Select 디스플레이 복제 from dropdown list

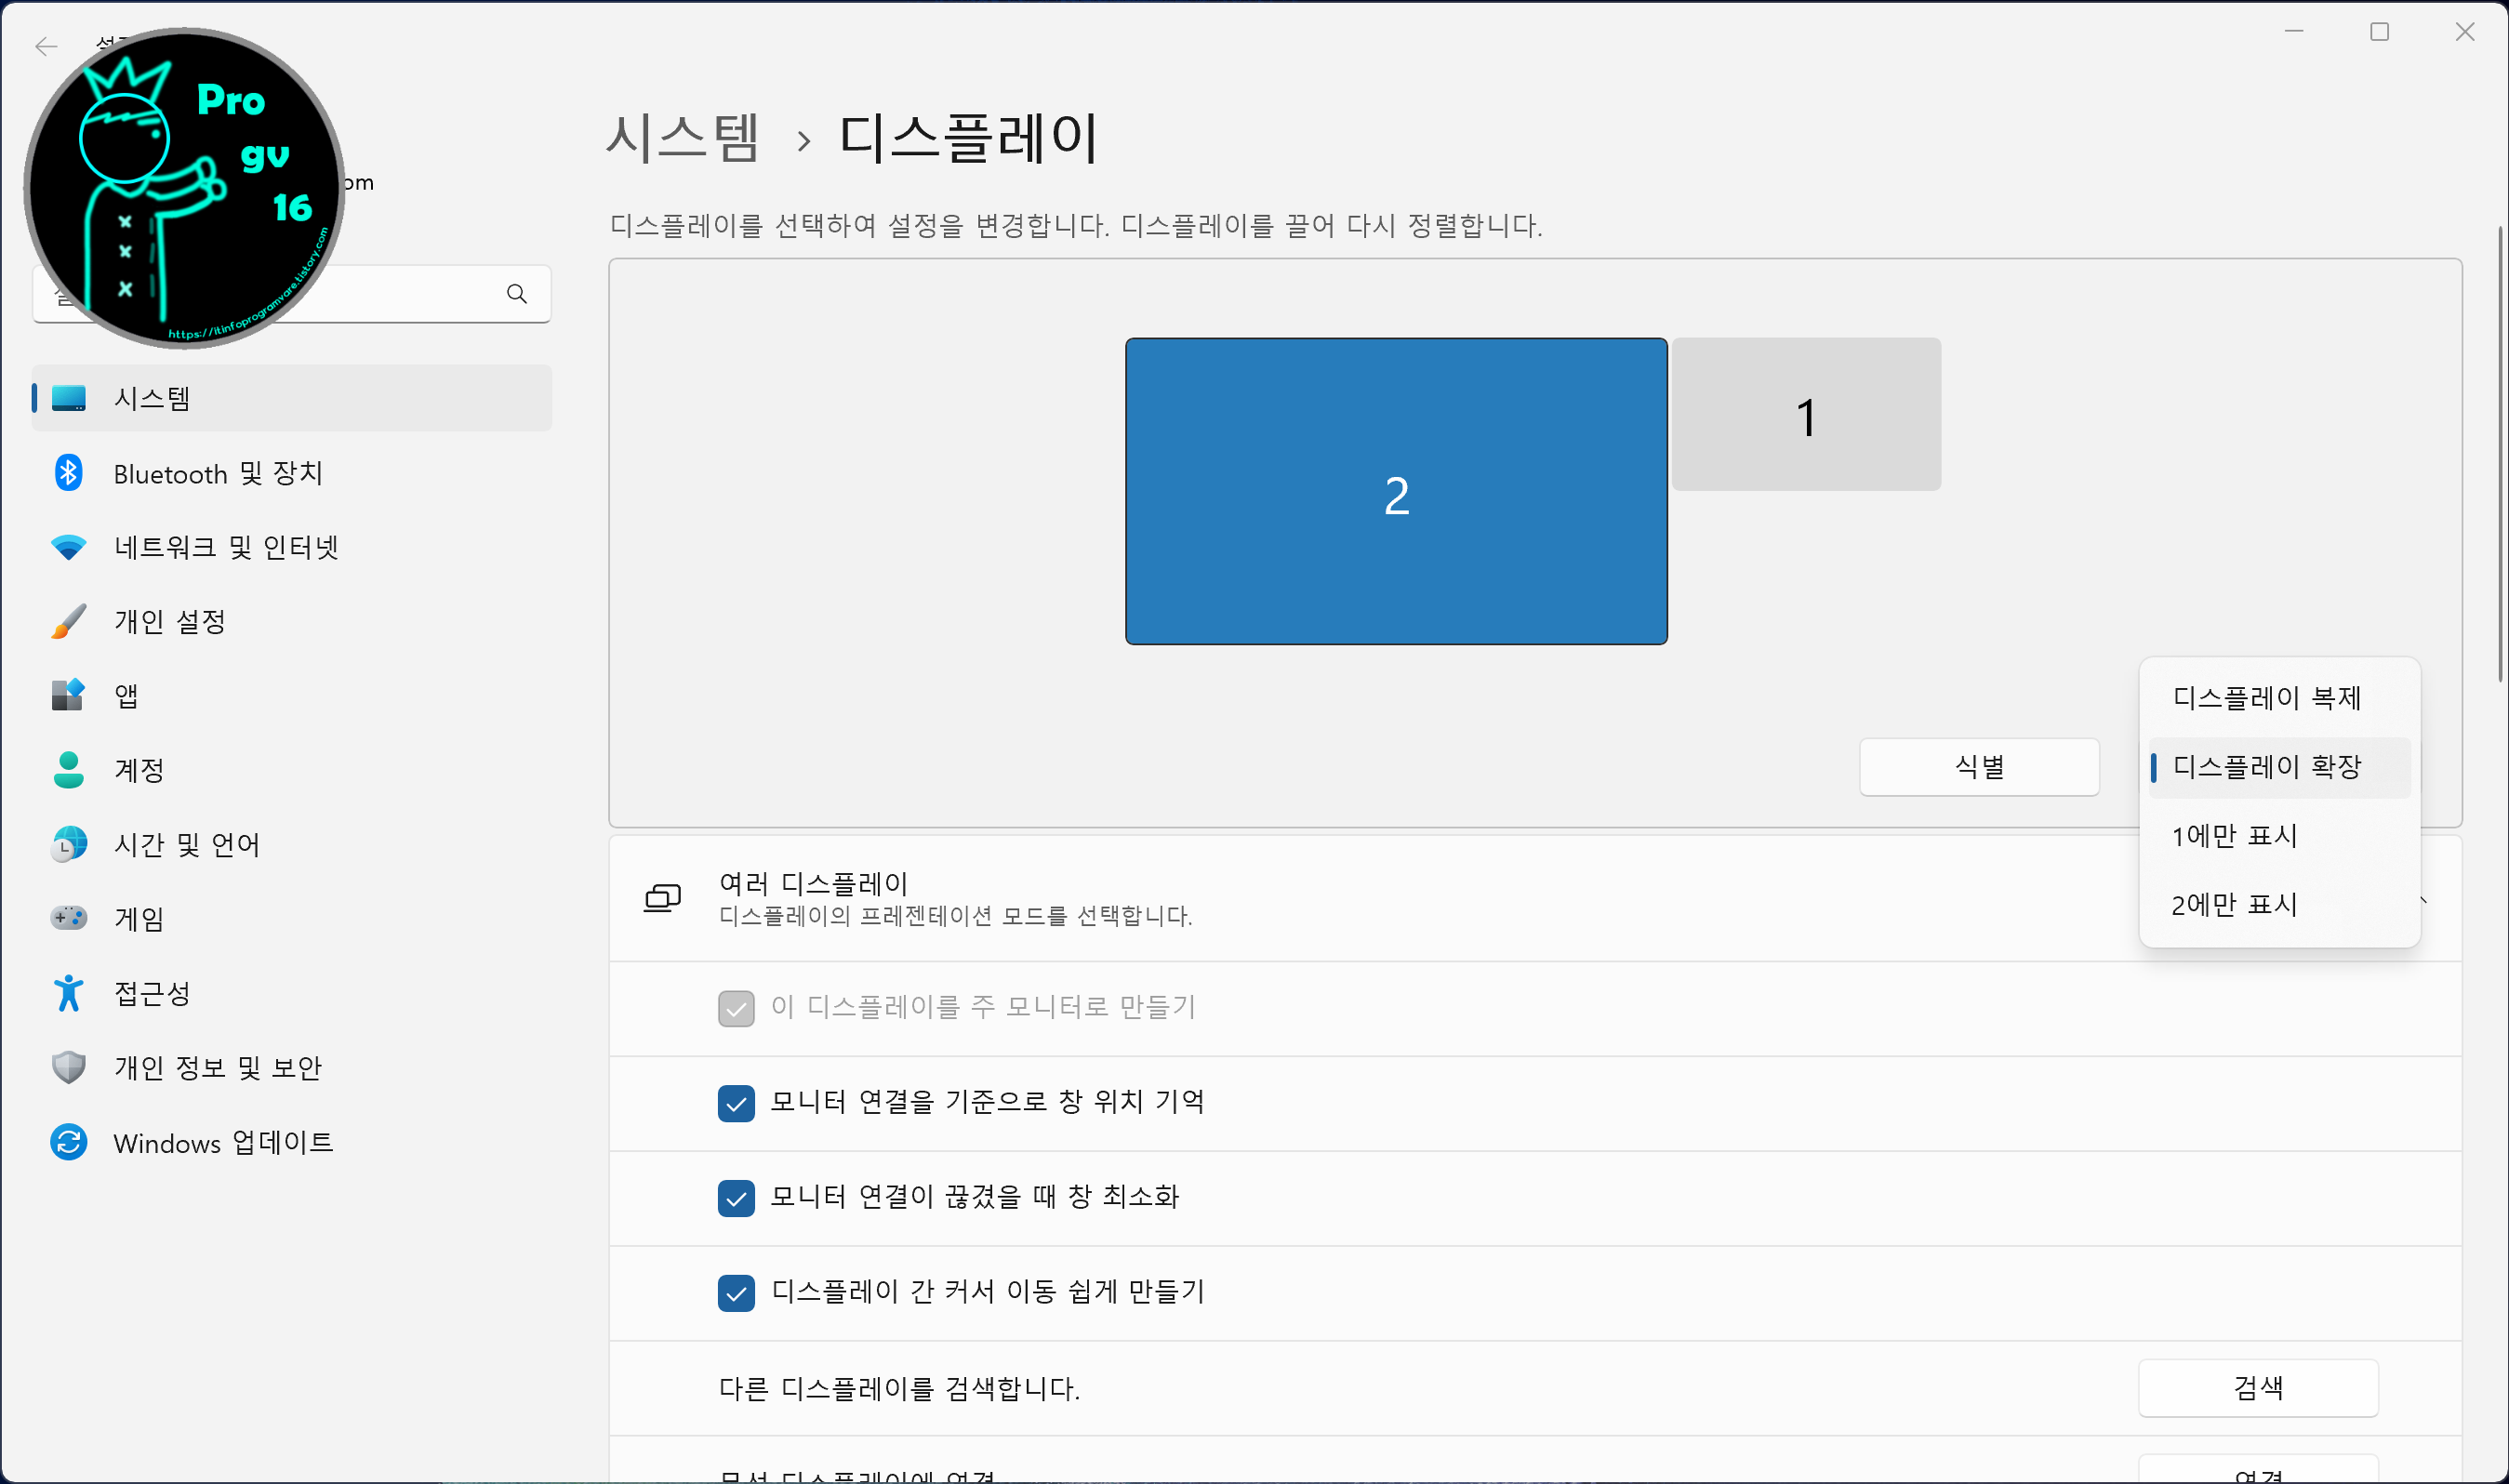pos(2266,697)
